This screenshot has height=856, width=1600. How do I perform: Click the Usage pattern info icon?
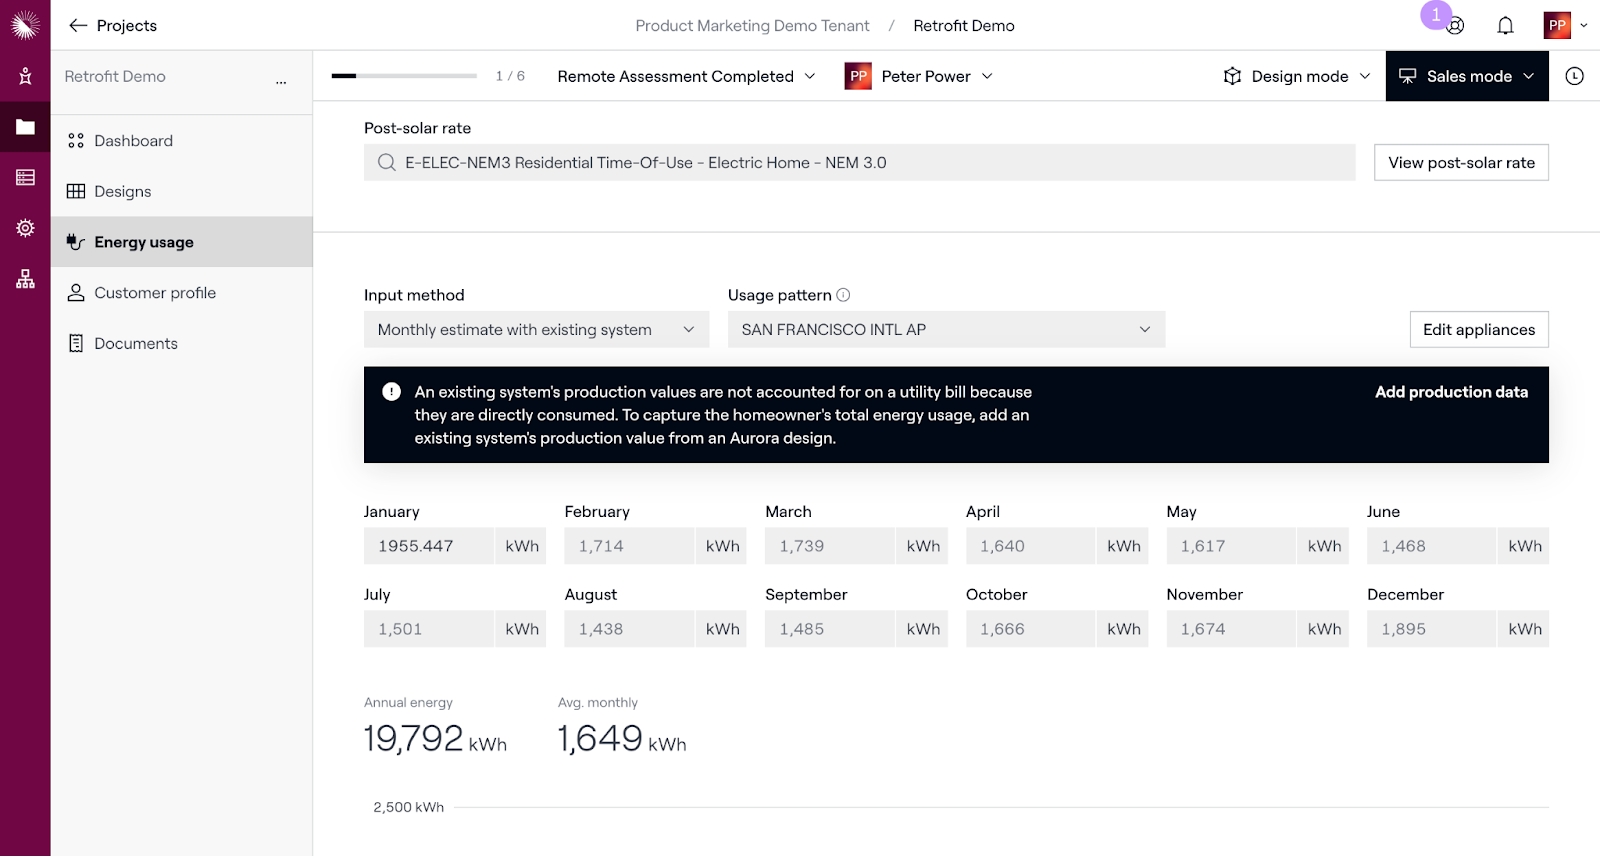[x=843, y=295]
